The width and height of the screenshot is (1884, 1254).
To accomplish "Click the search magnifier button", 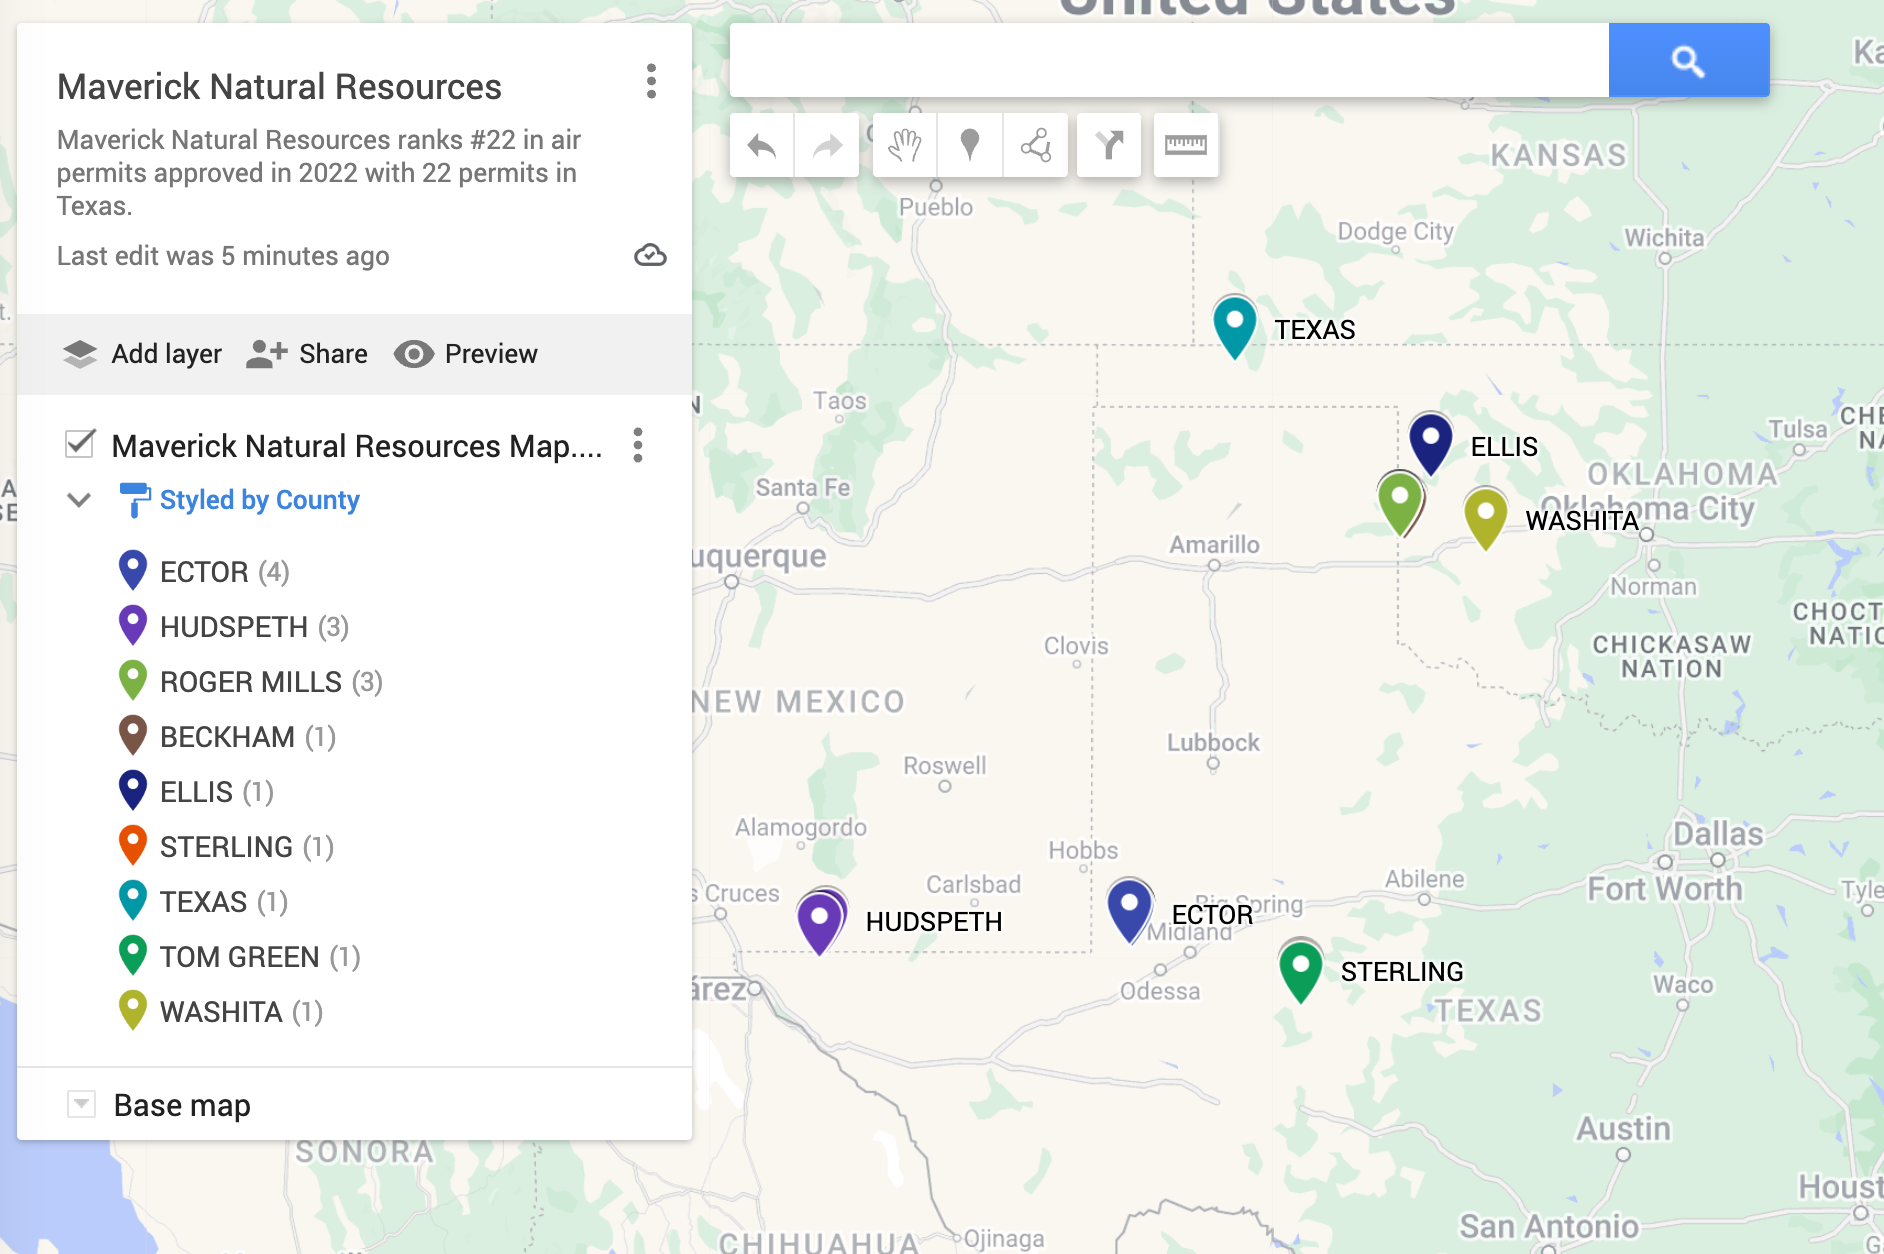I will [x=1688, y=60].
